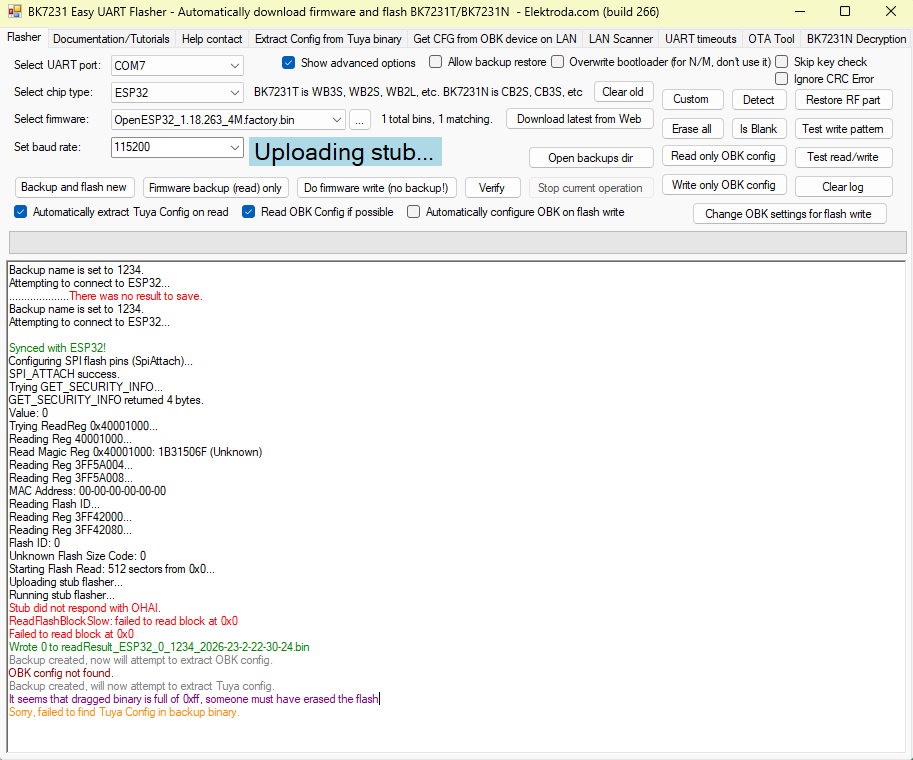Viewport: 913px width, 760px height.
Task: Click Firmware backup (read) only button
Action: (x=215, y=188)
